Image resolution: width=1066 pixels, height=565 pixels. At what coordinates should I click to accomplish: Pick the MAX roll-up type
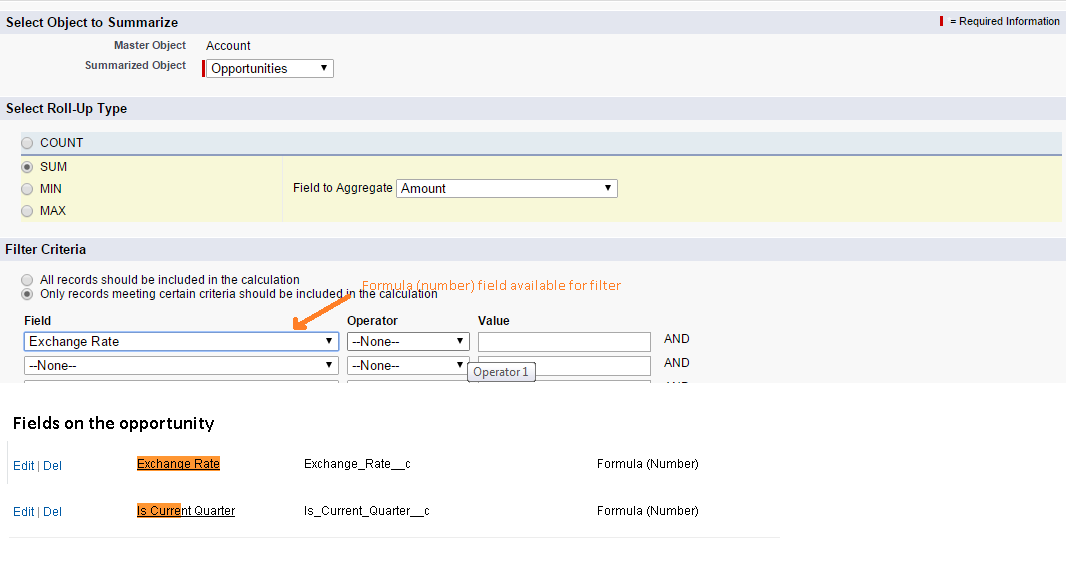coord(27,211)
